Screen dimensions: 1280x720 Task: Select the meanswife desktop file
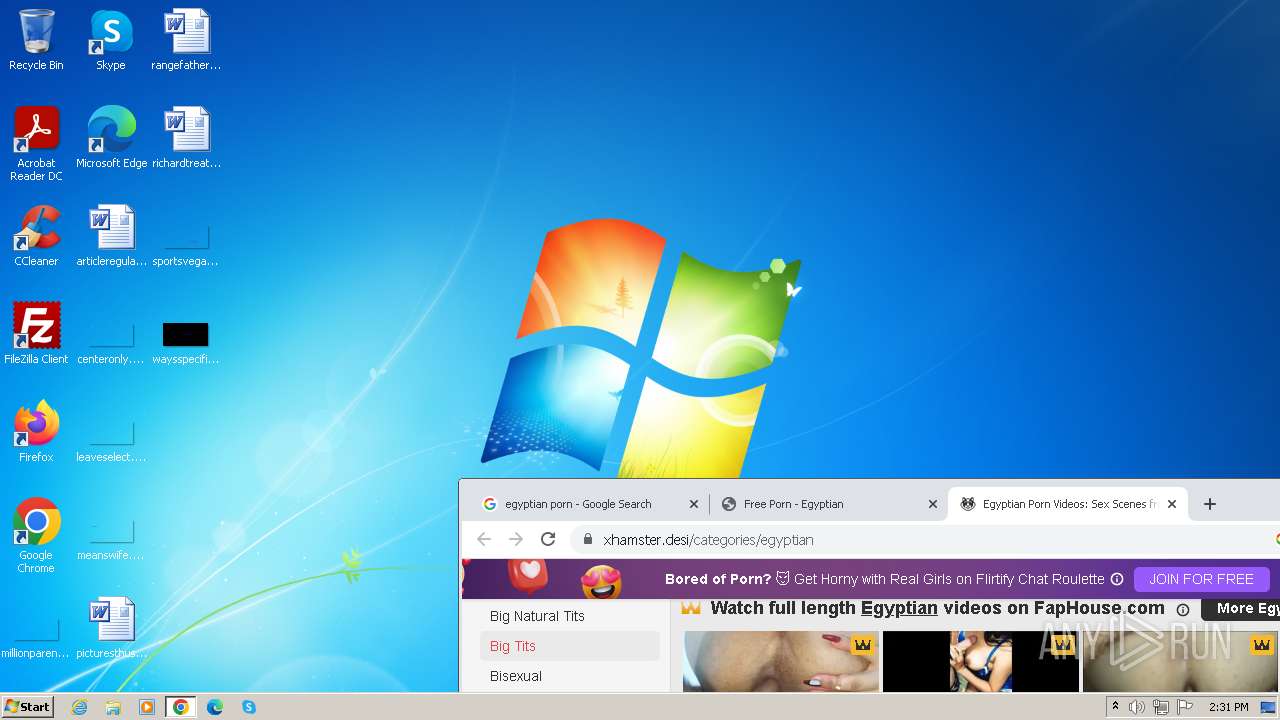tap(111, 539)
